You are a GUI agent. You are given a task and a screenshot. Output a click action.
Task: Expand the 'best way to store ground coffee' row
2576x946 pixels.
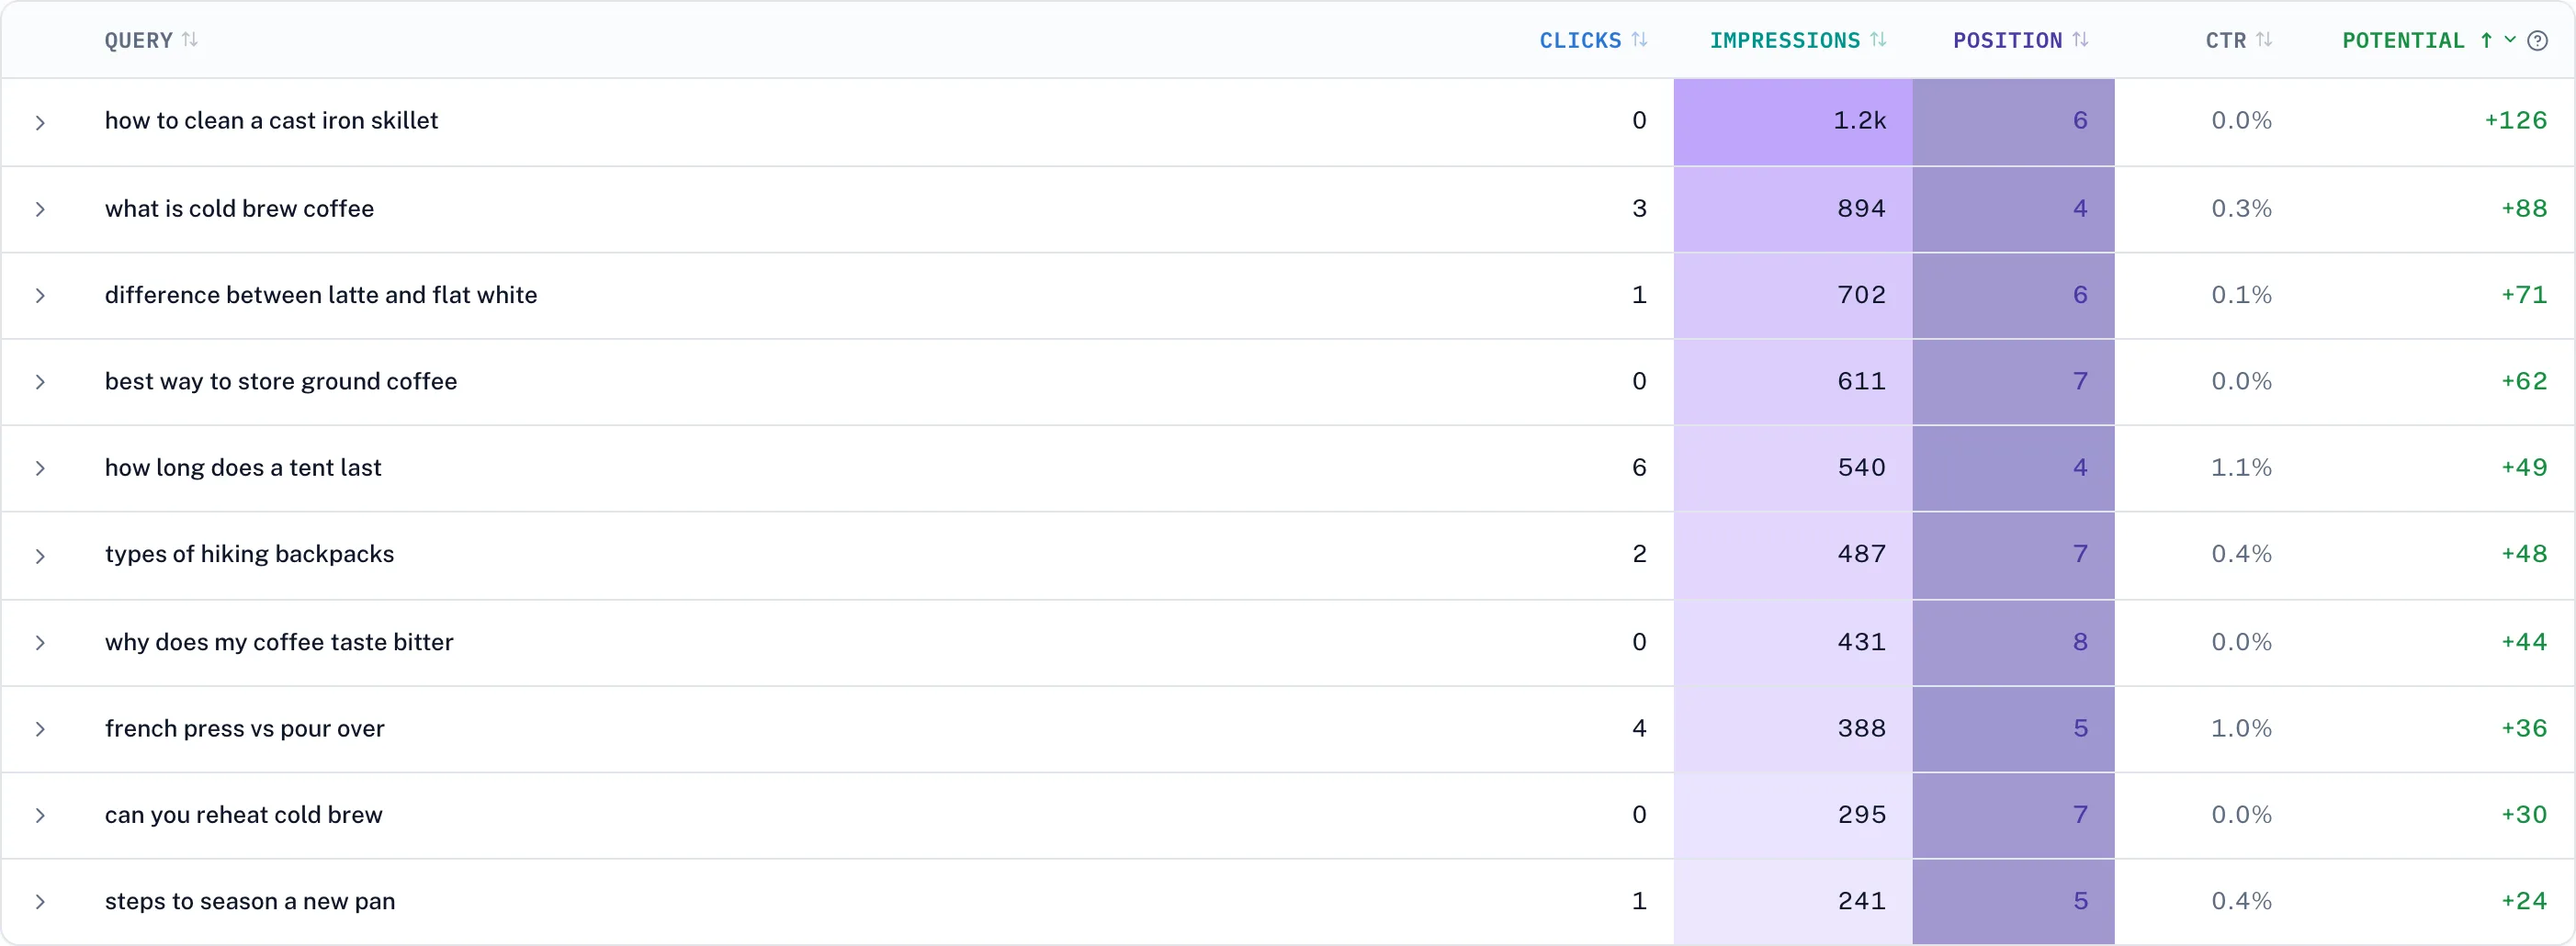click(40, 382)
